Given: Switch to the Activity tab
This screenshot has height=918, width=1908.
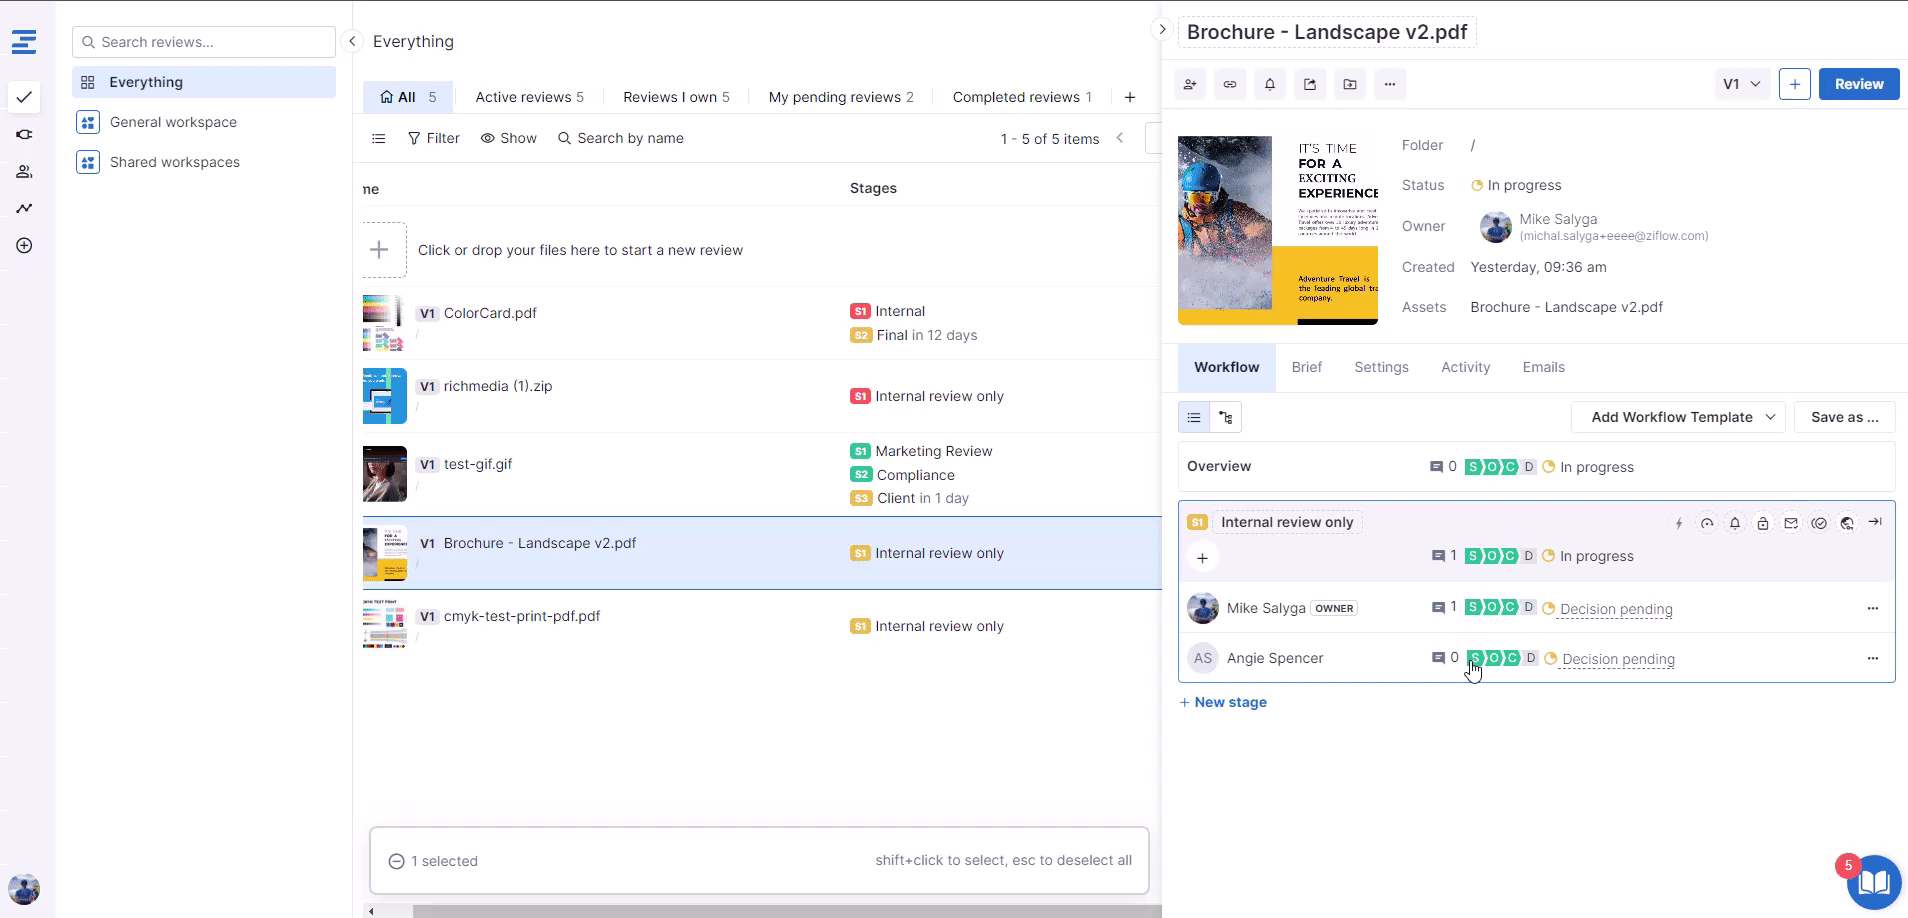Looking at the screenshot, I should 1465,367.
